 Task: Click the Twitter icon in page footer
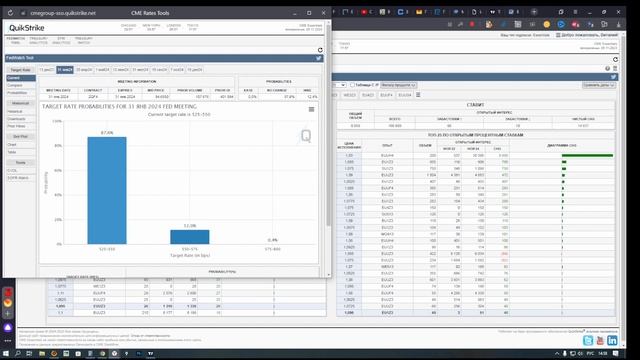[x=588, y=340]
